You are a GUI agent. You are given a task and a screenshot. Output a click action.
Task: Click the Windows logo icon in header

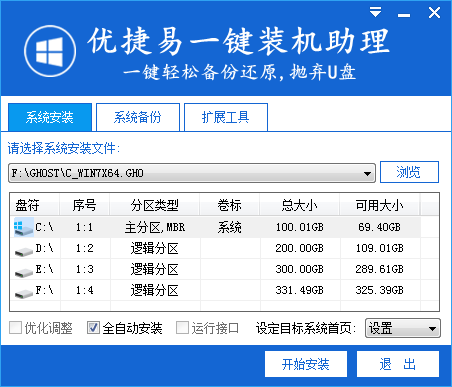50,51
